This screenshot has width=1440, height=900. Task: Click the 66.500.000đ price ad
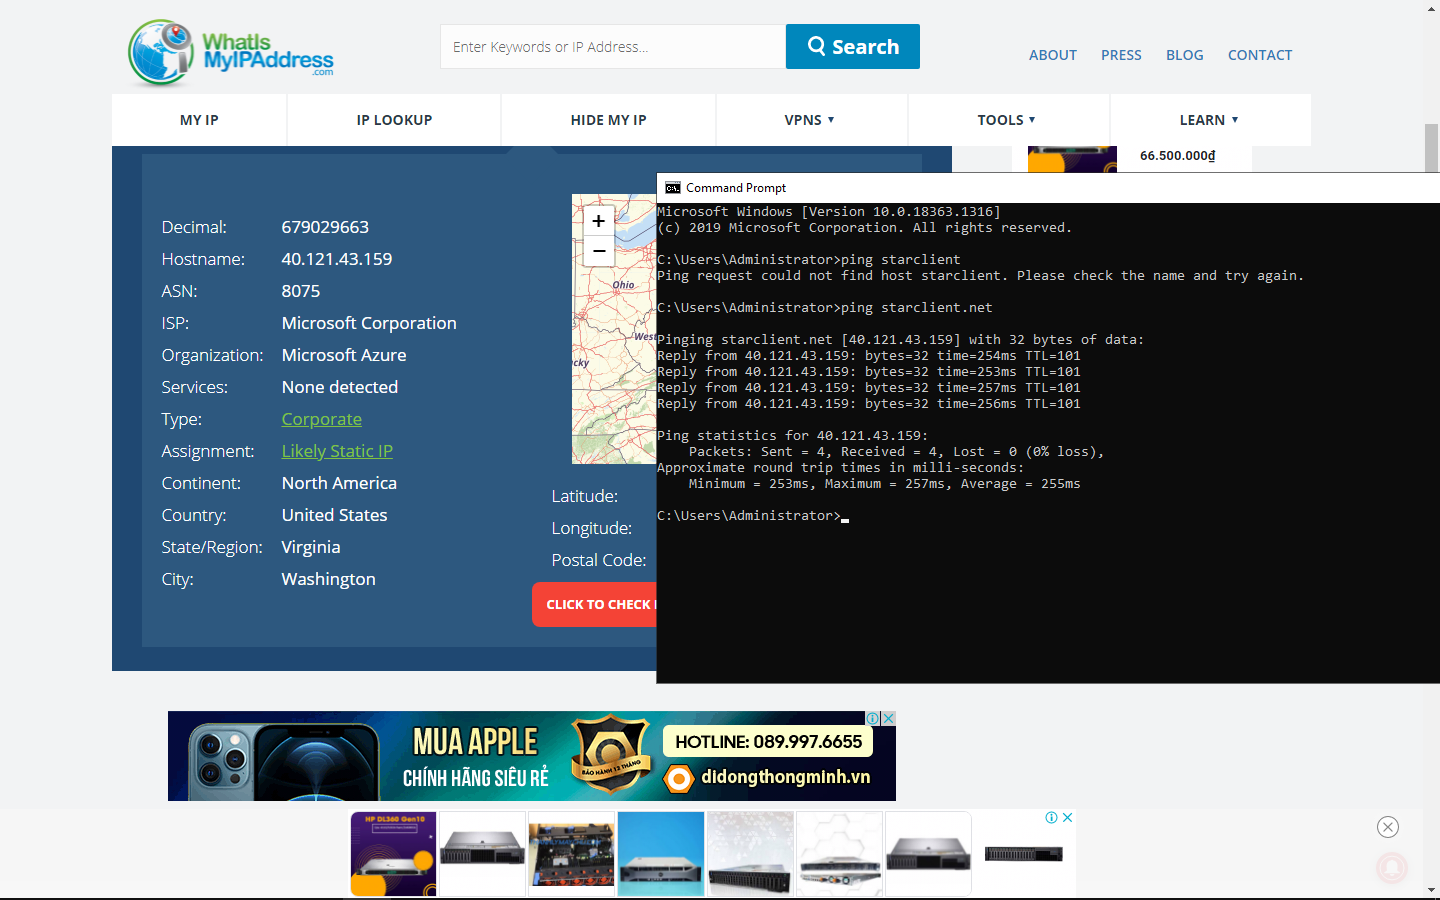pos(1178,156)
